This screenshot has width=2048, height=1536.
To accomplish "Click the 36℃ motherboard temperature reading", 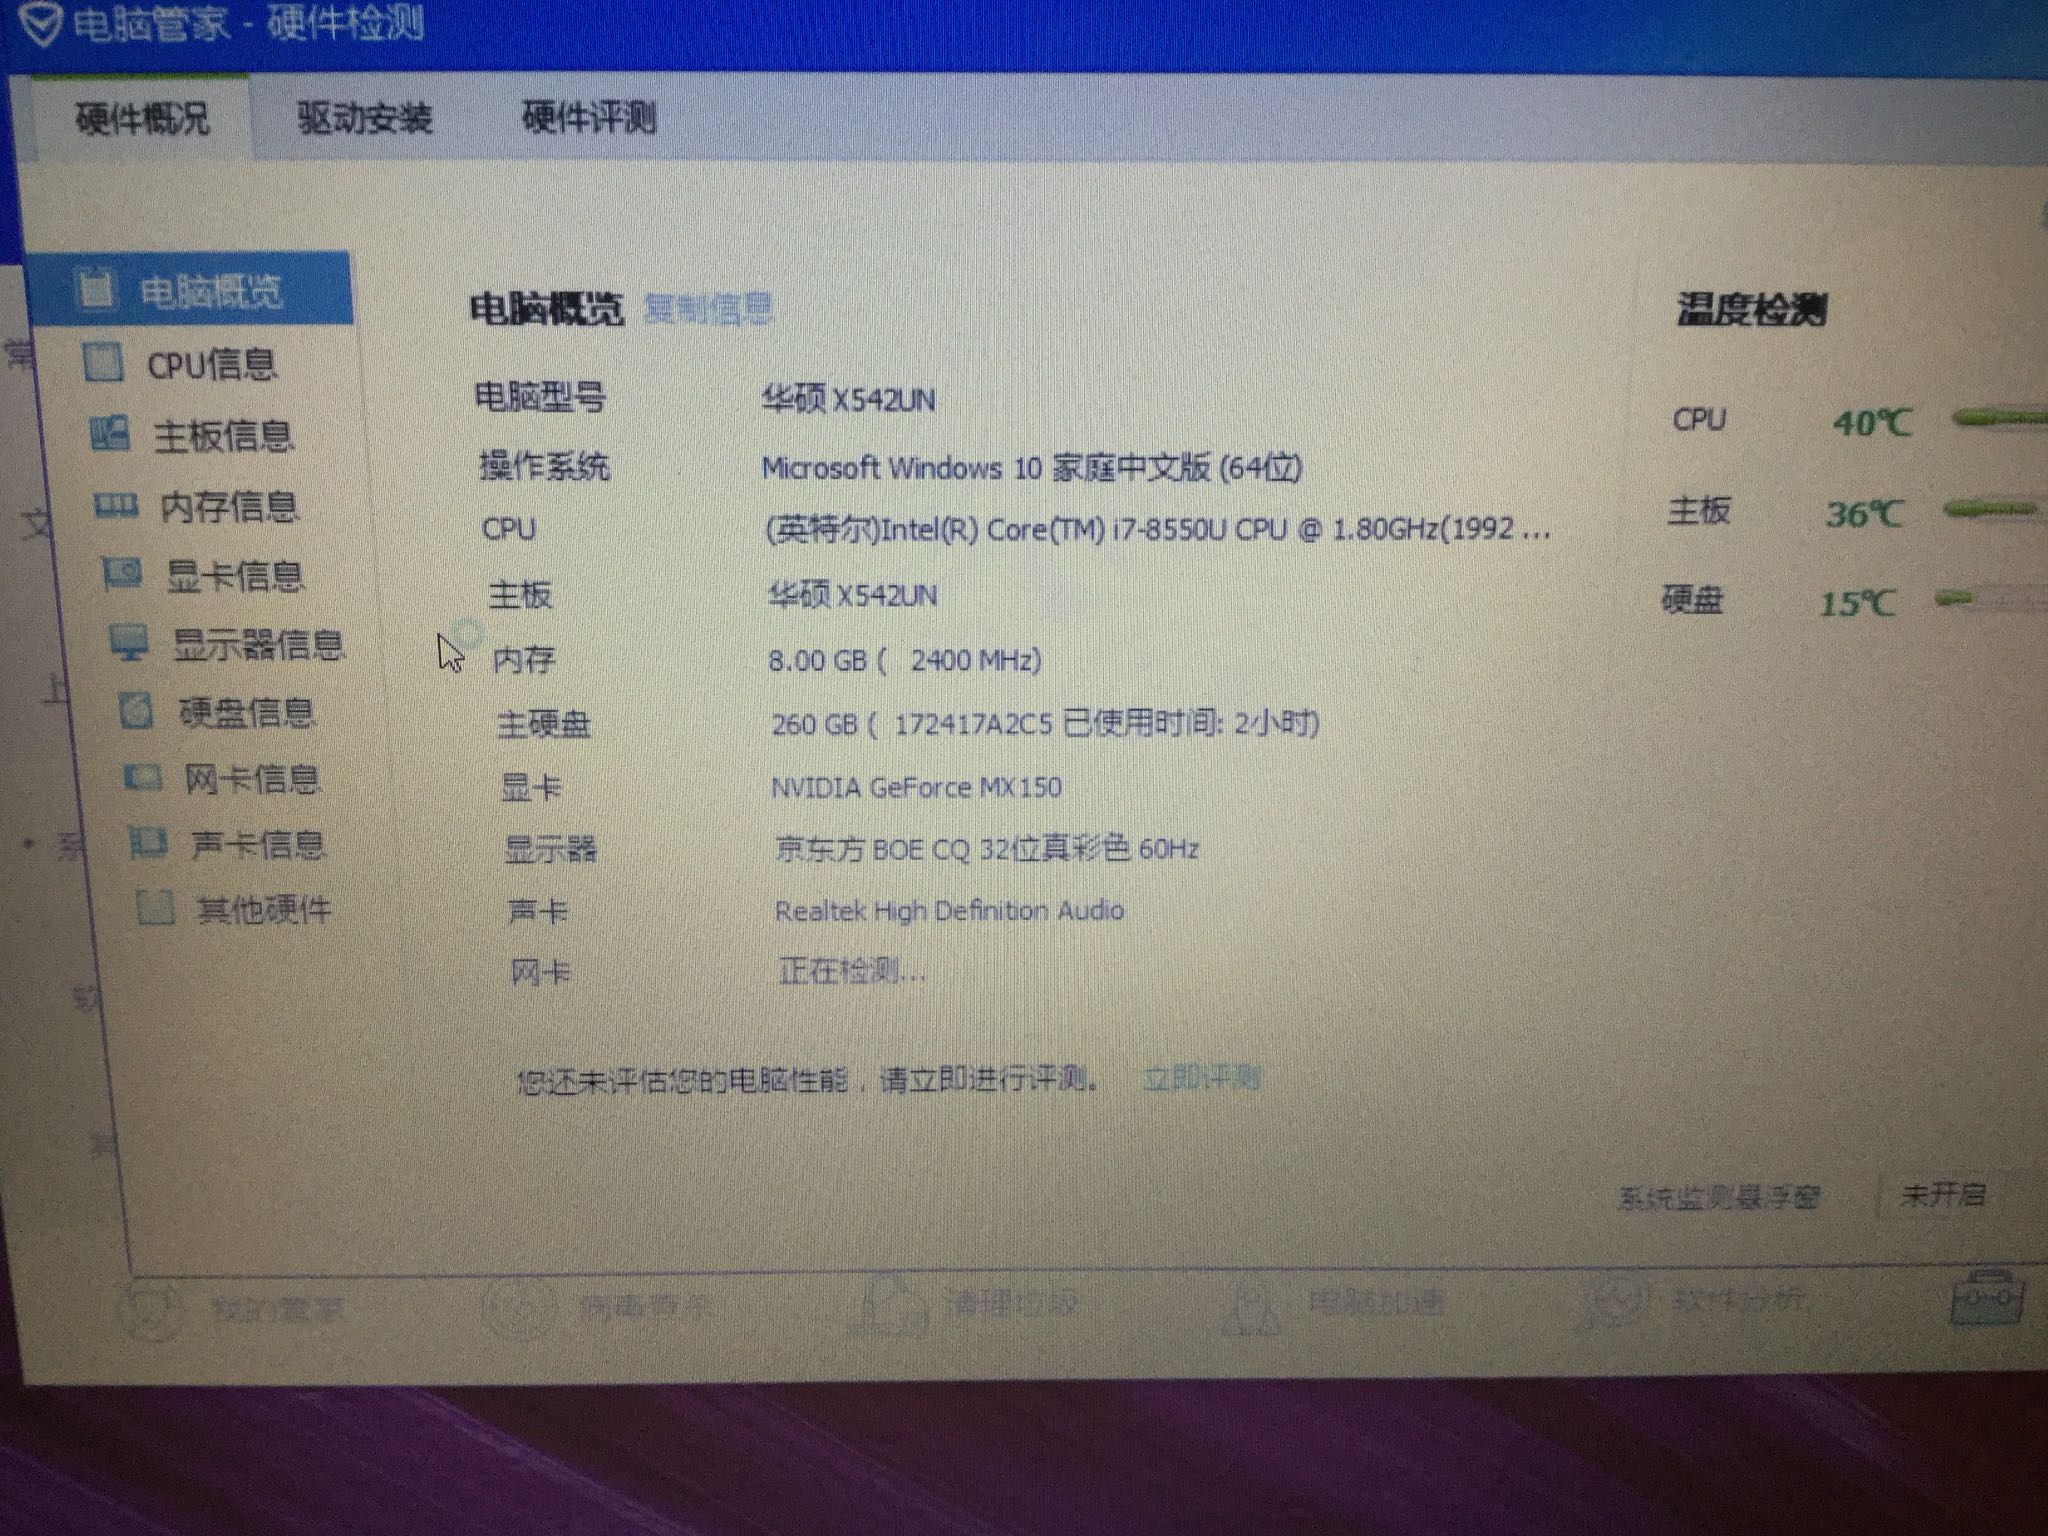I will point(1864,514).
